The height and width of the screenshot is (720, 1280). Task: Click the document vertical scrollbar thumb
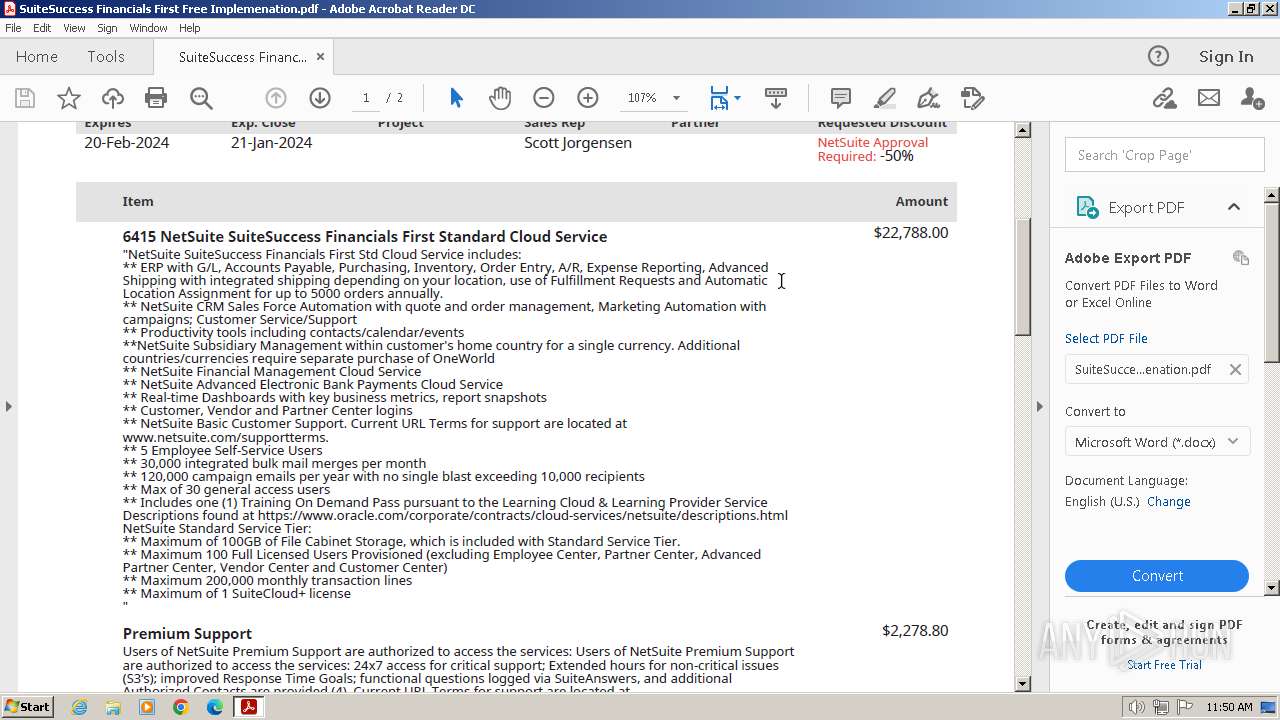[1023, 276]
